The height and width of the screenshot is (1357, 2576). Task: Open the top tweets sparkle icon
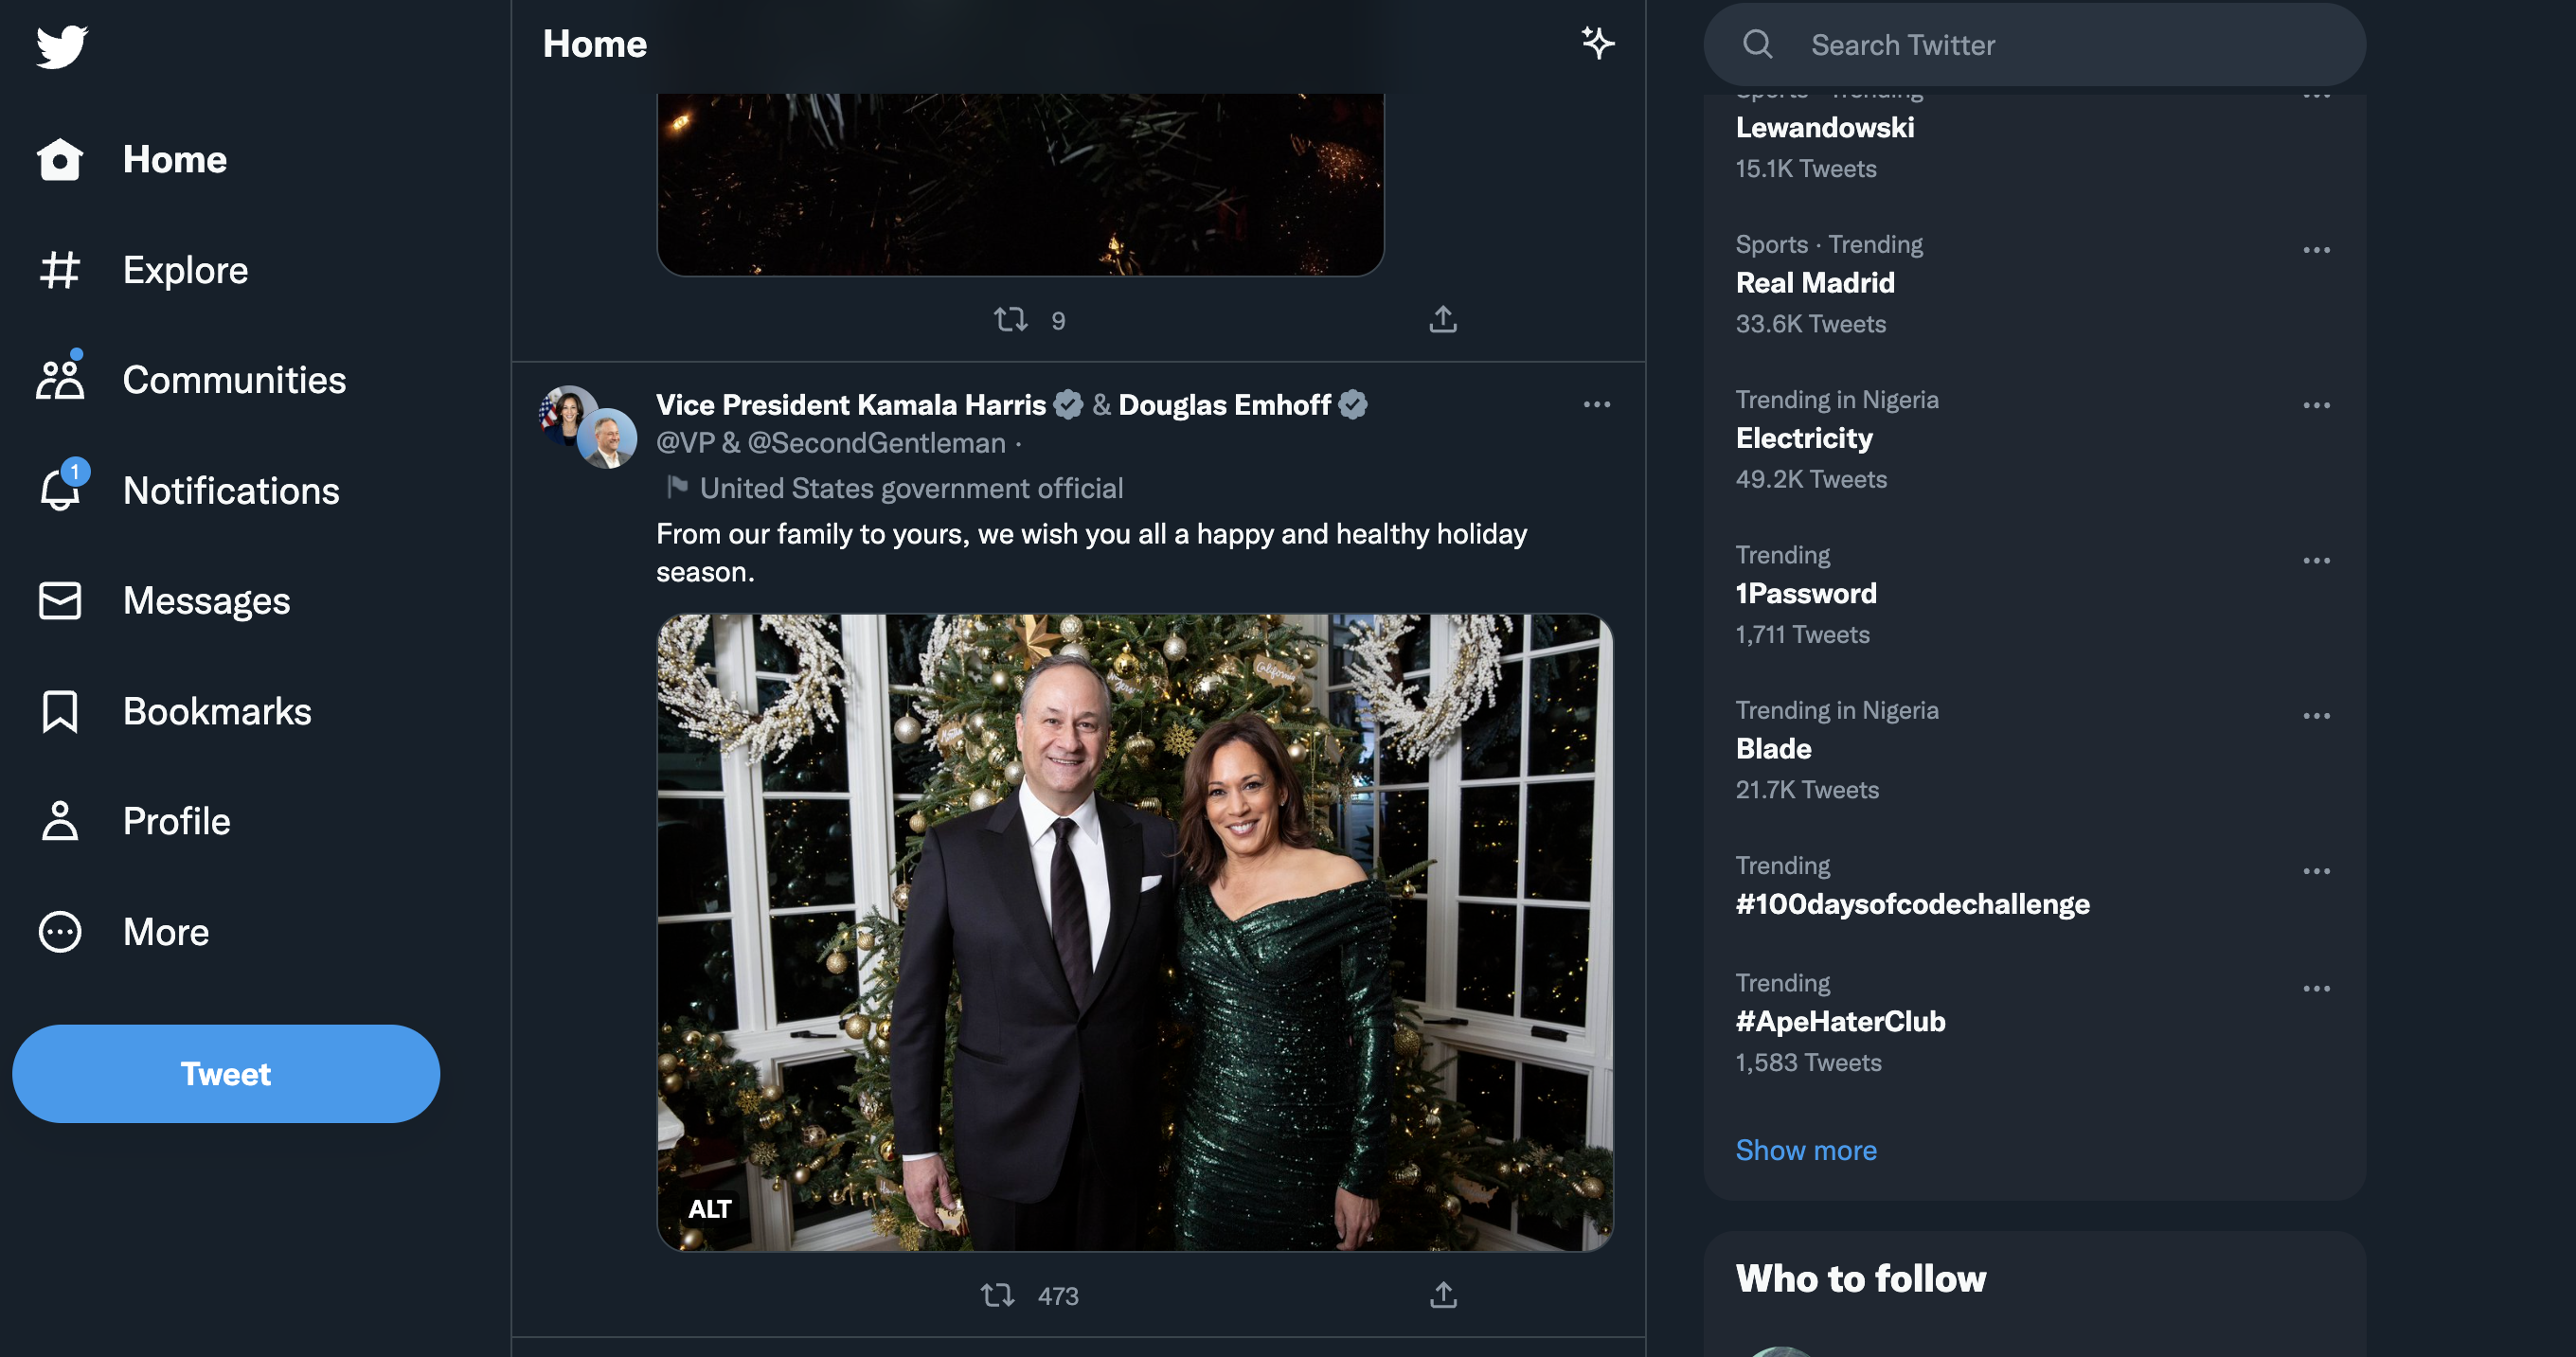pos(1597,43)
